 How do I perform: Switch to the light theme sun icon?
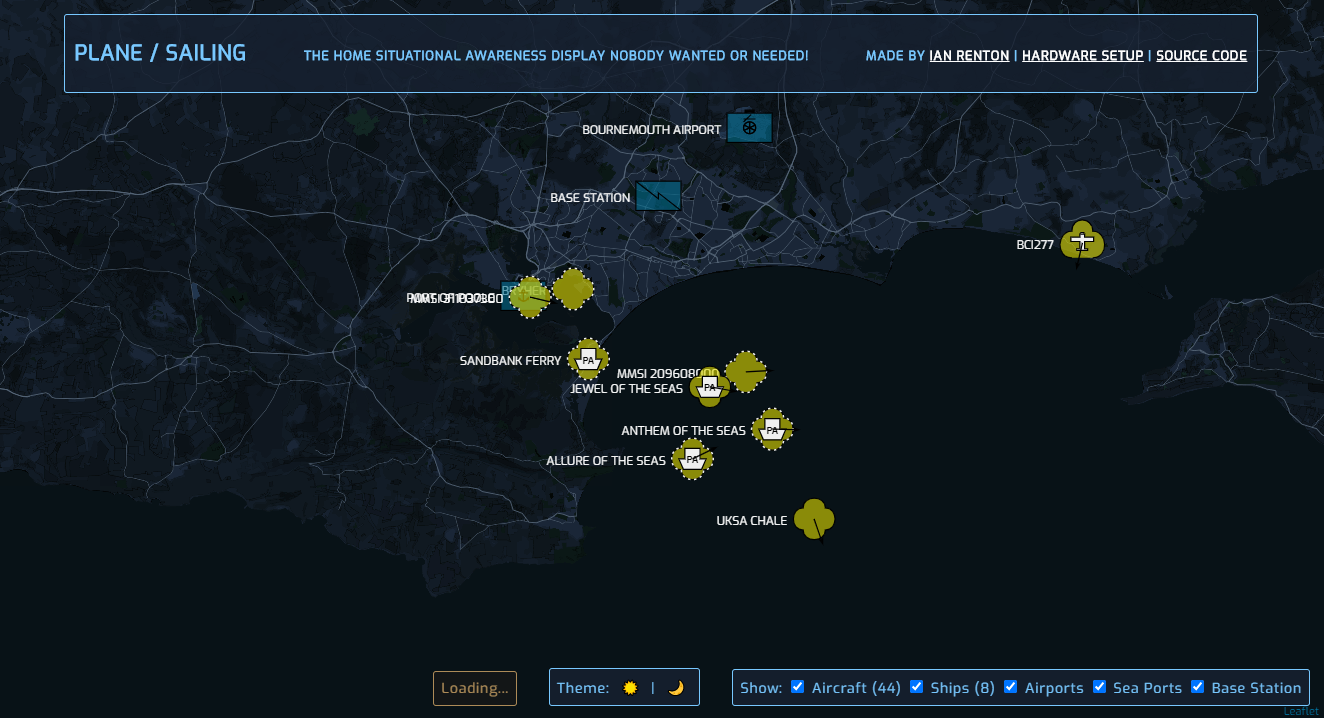pos(630,688)
